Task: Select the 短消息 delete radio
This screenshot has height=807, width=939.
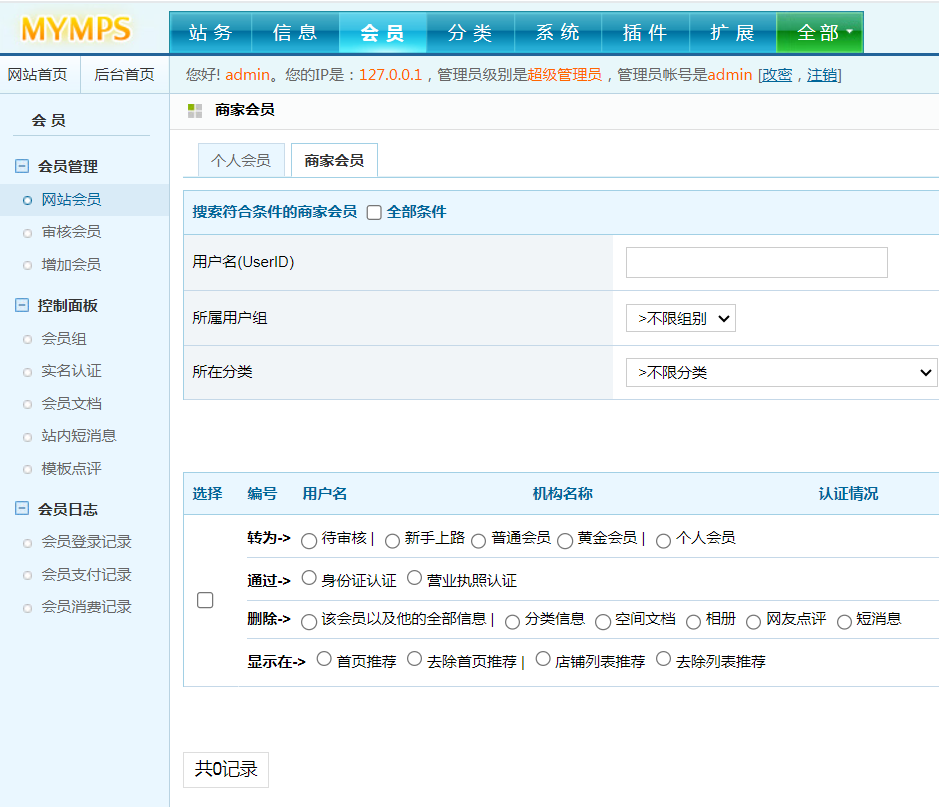Action: tap(844, 622)
